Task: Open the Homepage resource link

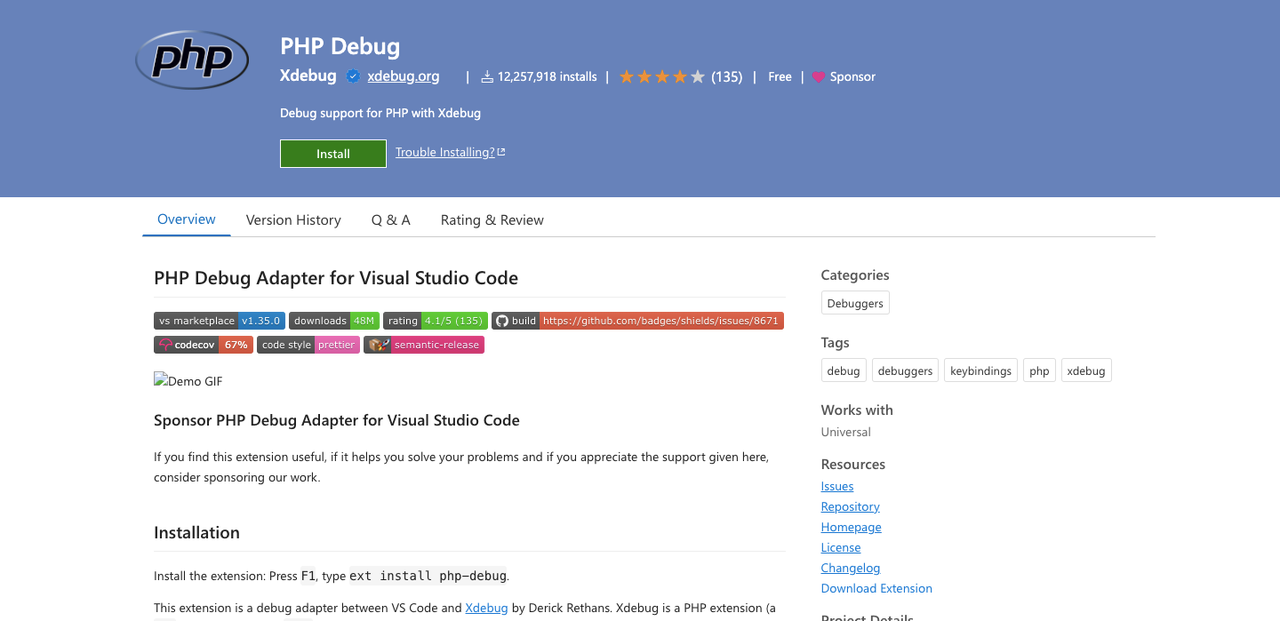Action: [851, 527]
